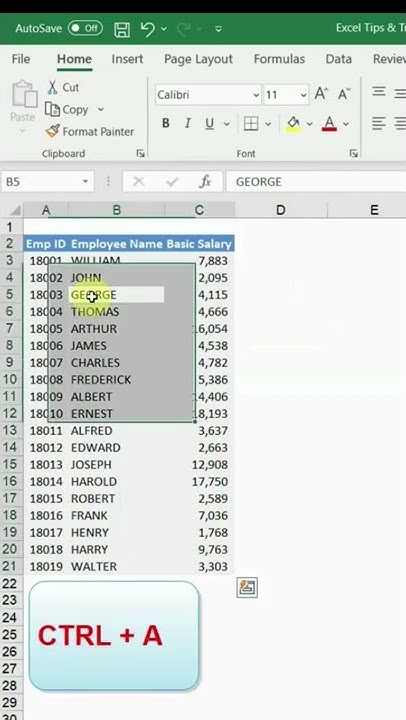The image size is (406, 720).
Task: Select the Format Painter tool
Action: click(x=90, y=132)
